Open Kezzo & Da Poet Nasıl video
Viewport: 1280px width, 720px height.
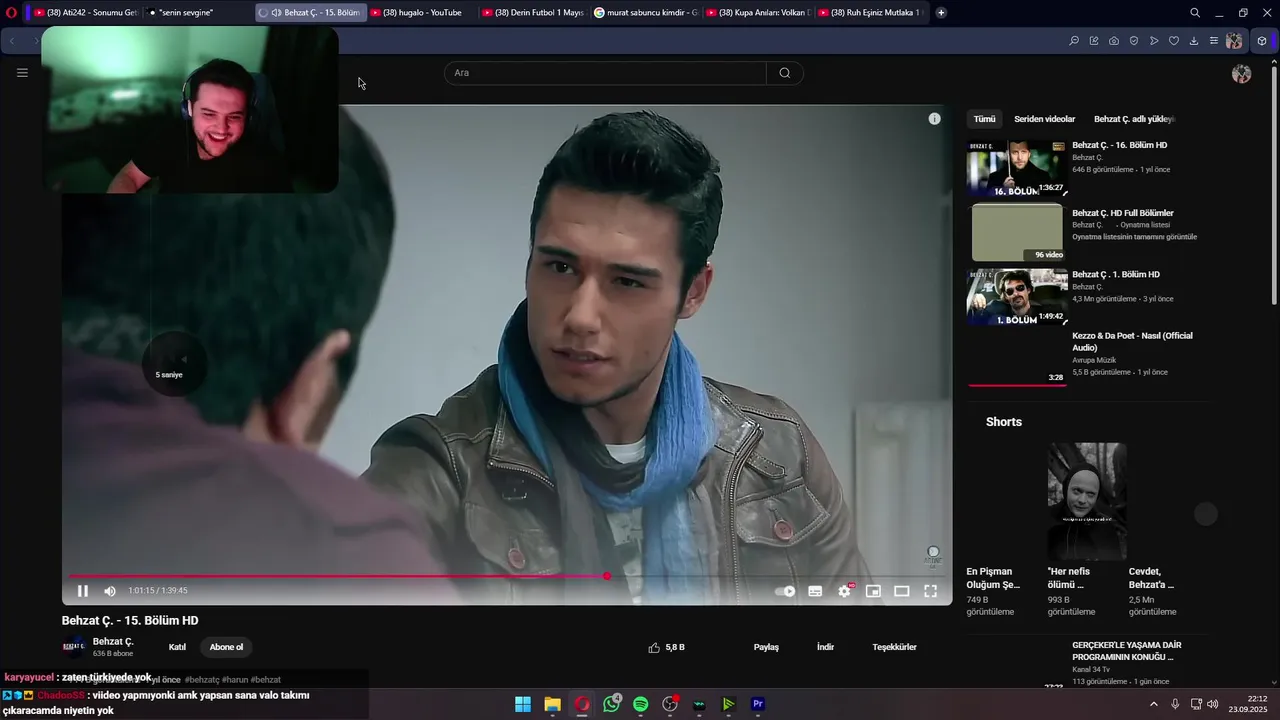coord(1132,342)
